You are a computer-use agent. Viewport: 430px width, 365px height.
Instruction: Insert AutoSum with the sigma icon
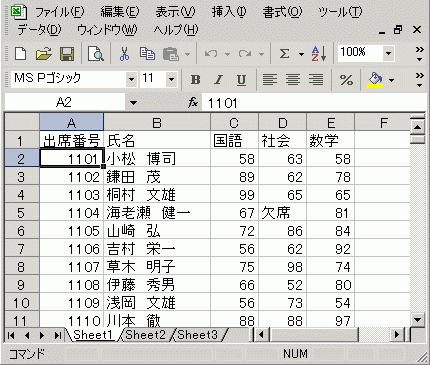coord(284,53)
